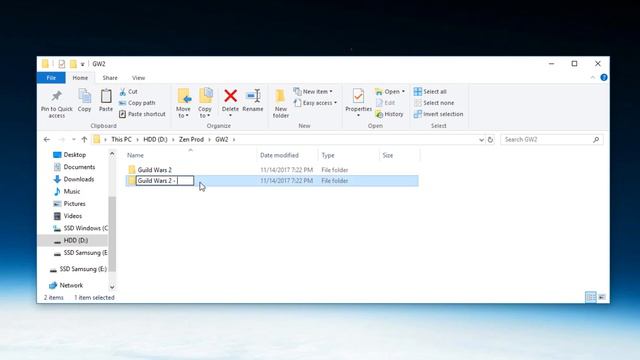Click Select all
This screenshot has width=640, height=360.
430,92
